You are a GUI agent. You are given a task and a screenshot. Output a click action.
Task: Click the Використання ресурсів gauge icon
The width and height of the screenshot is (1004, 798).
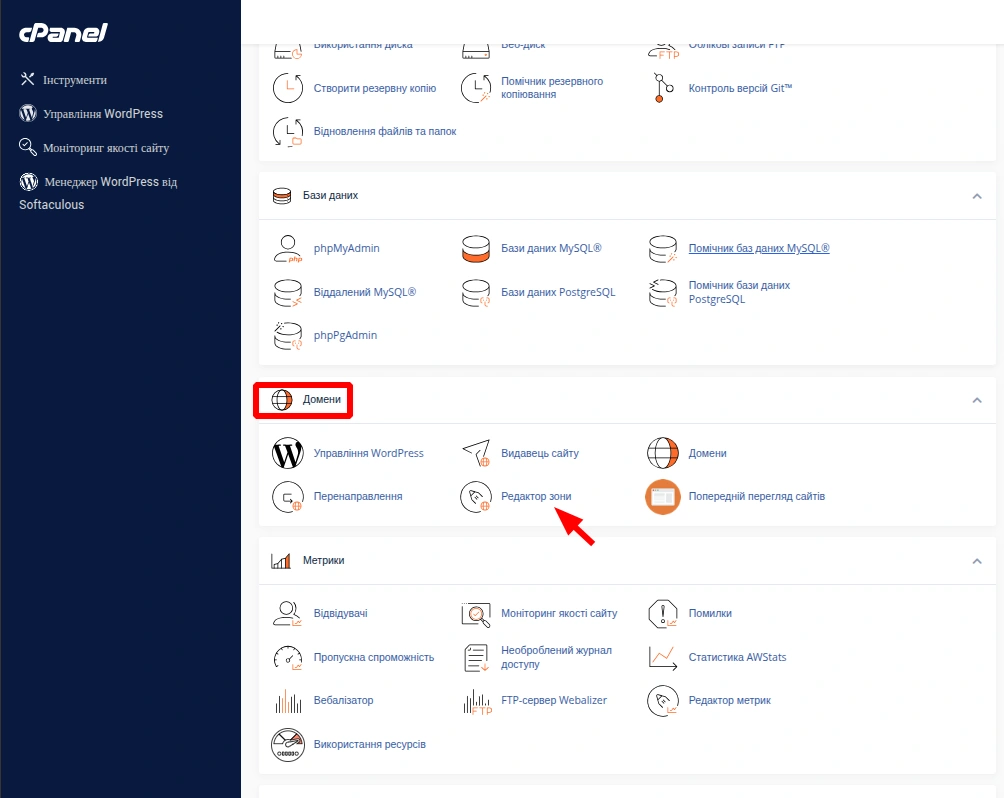287,744
